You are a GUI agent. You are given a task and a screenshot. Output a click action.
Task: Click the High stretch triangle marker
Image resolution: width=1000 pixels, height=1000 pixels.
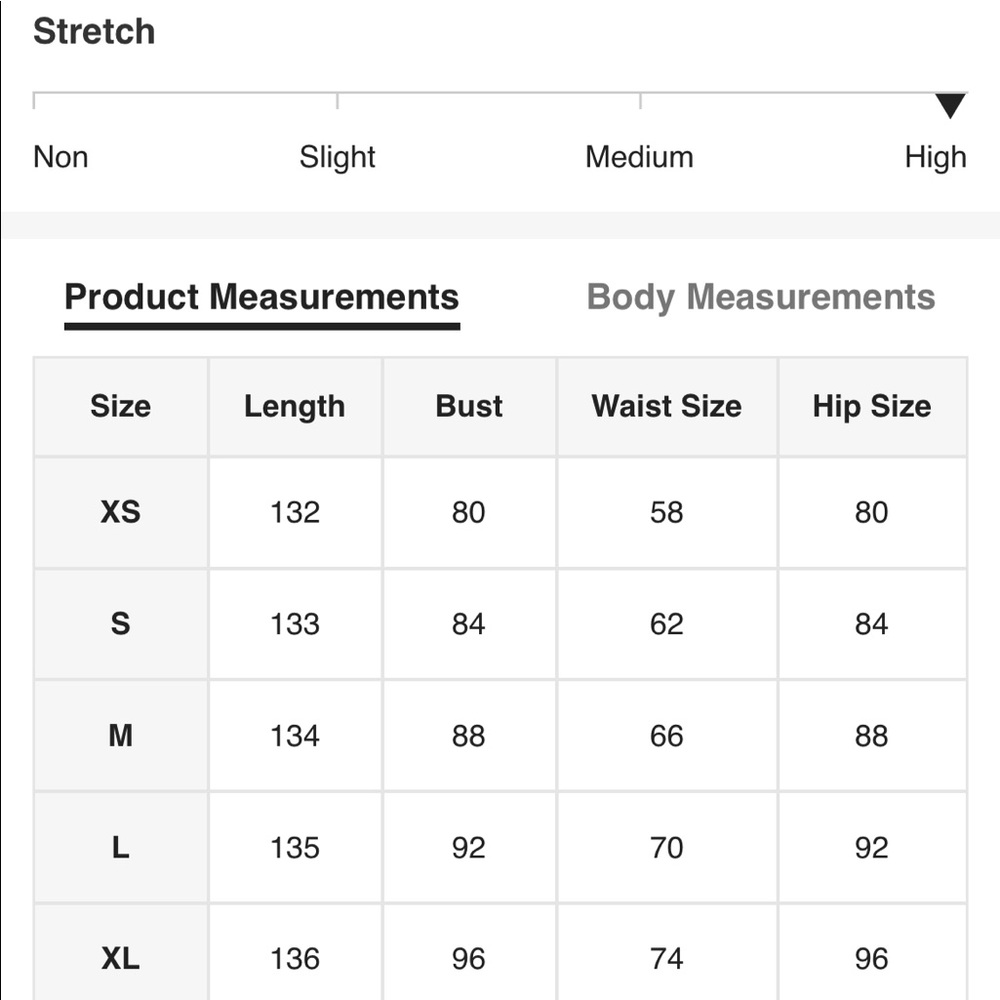950,105
